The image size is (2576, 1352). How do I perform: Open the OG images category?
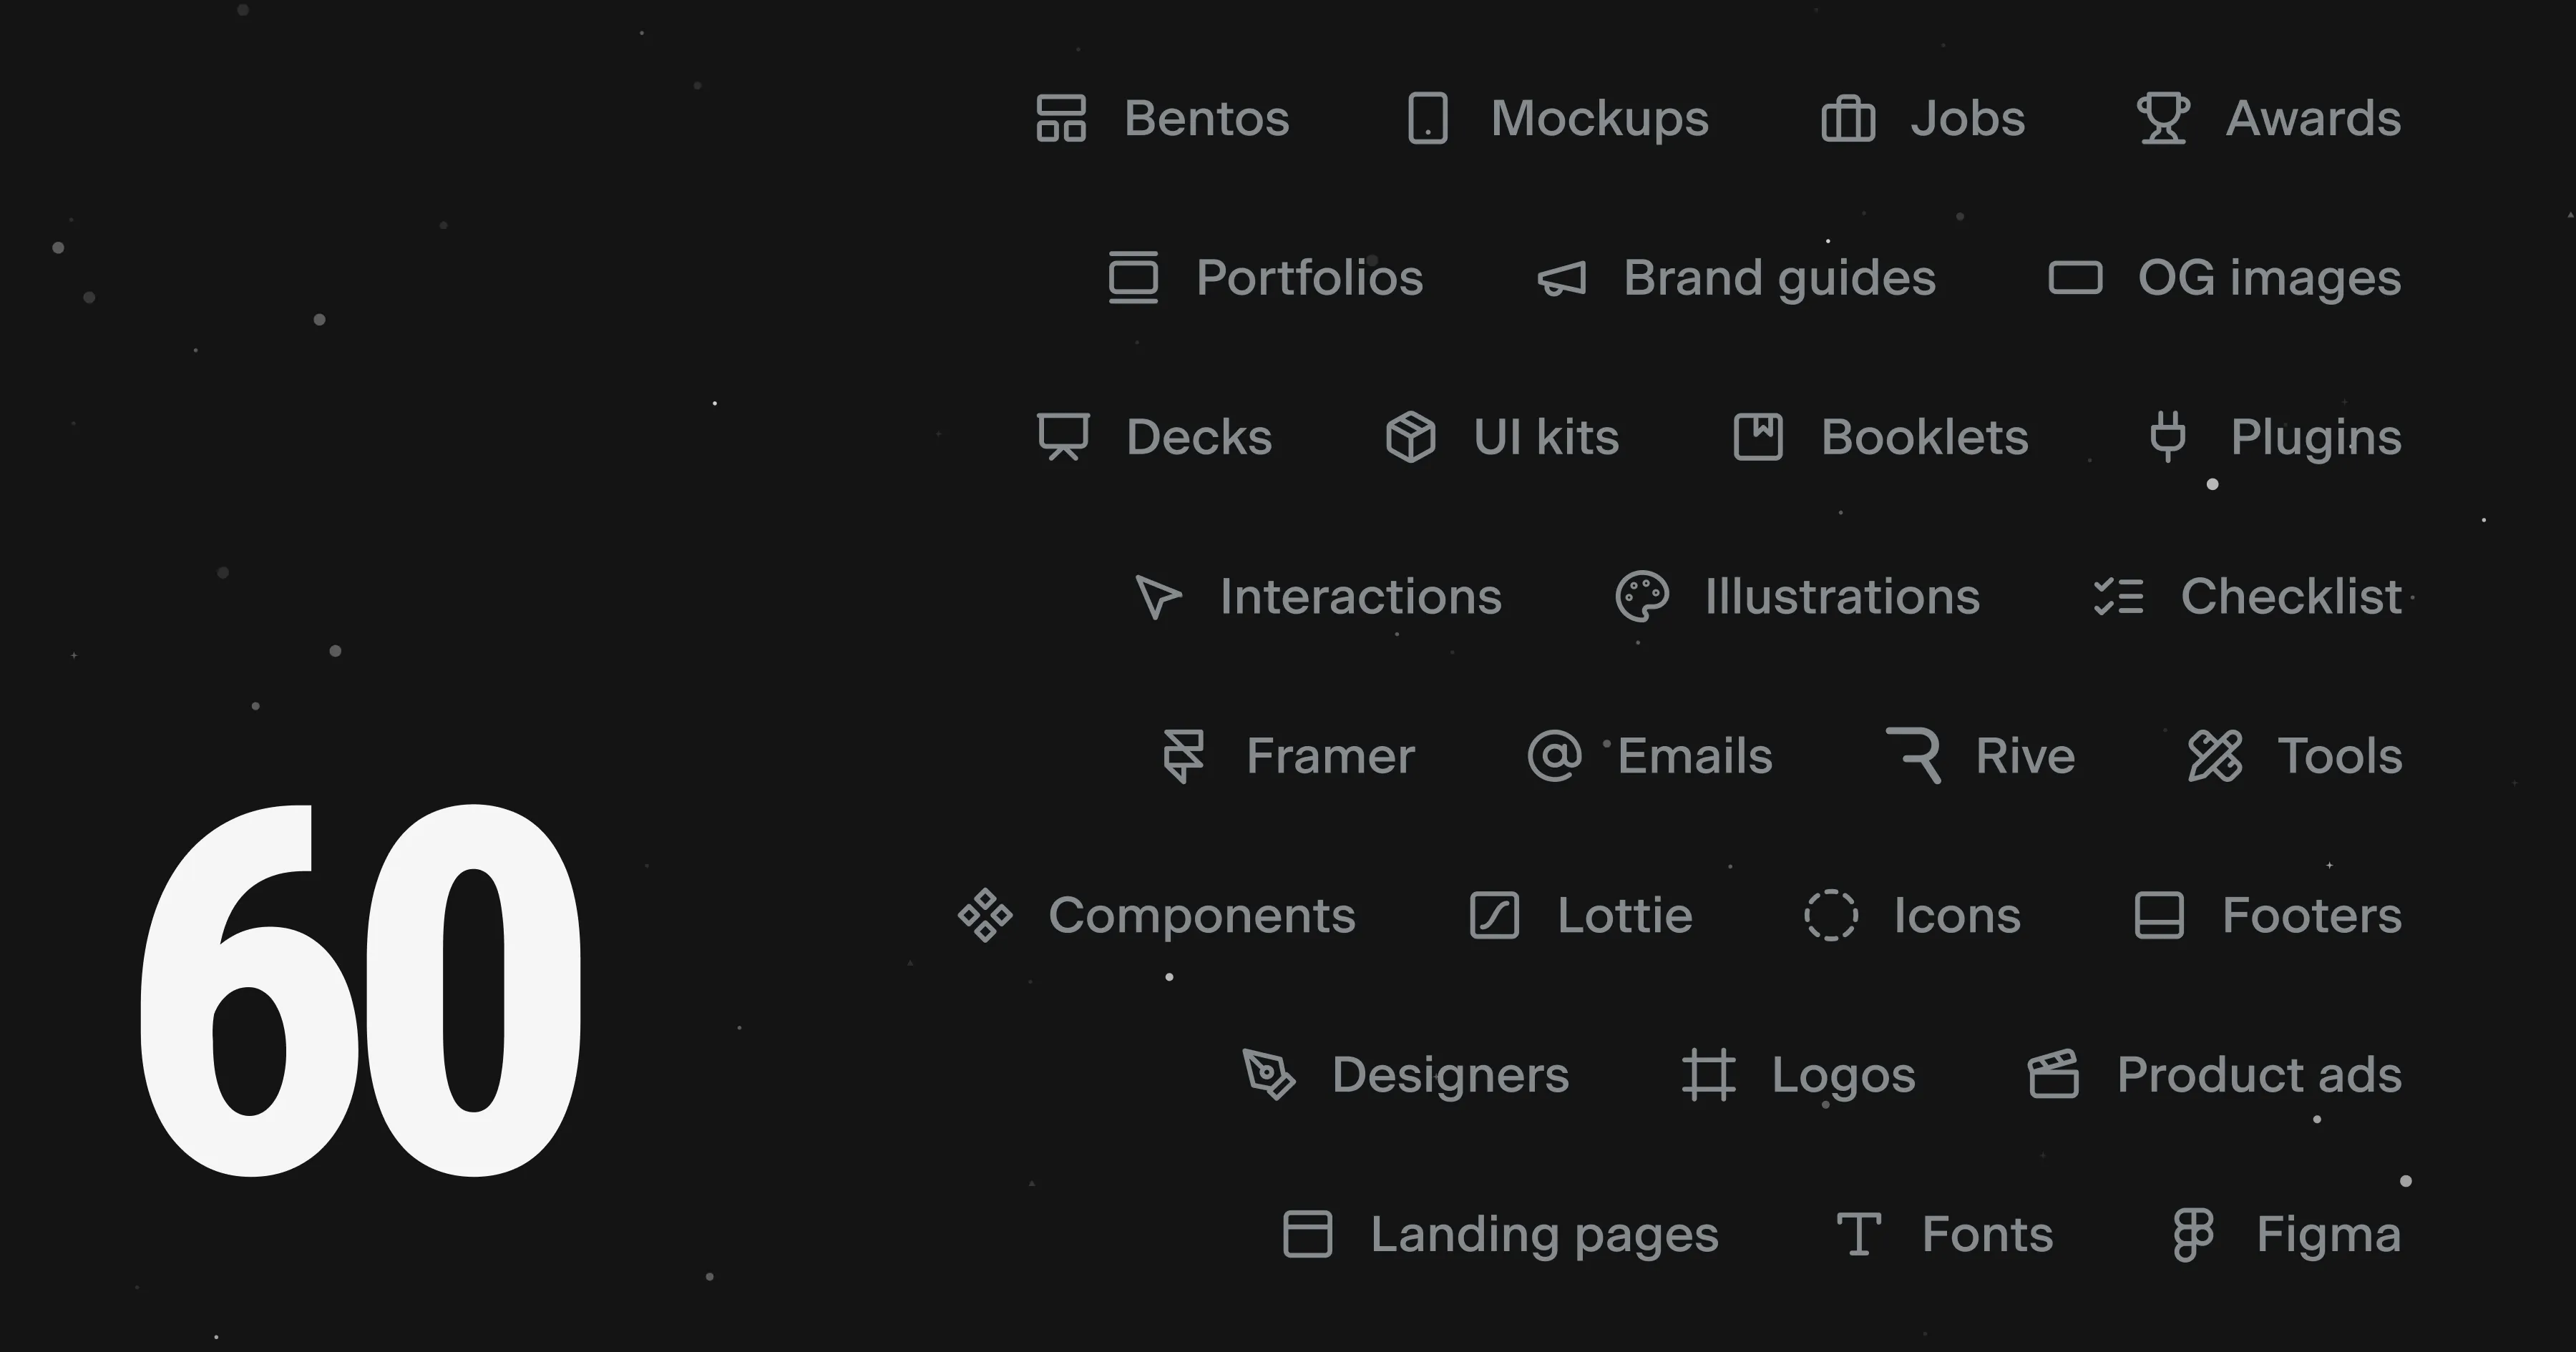2269,278
